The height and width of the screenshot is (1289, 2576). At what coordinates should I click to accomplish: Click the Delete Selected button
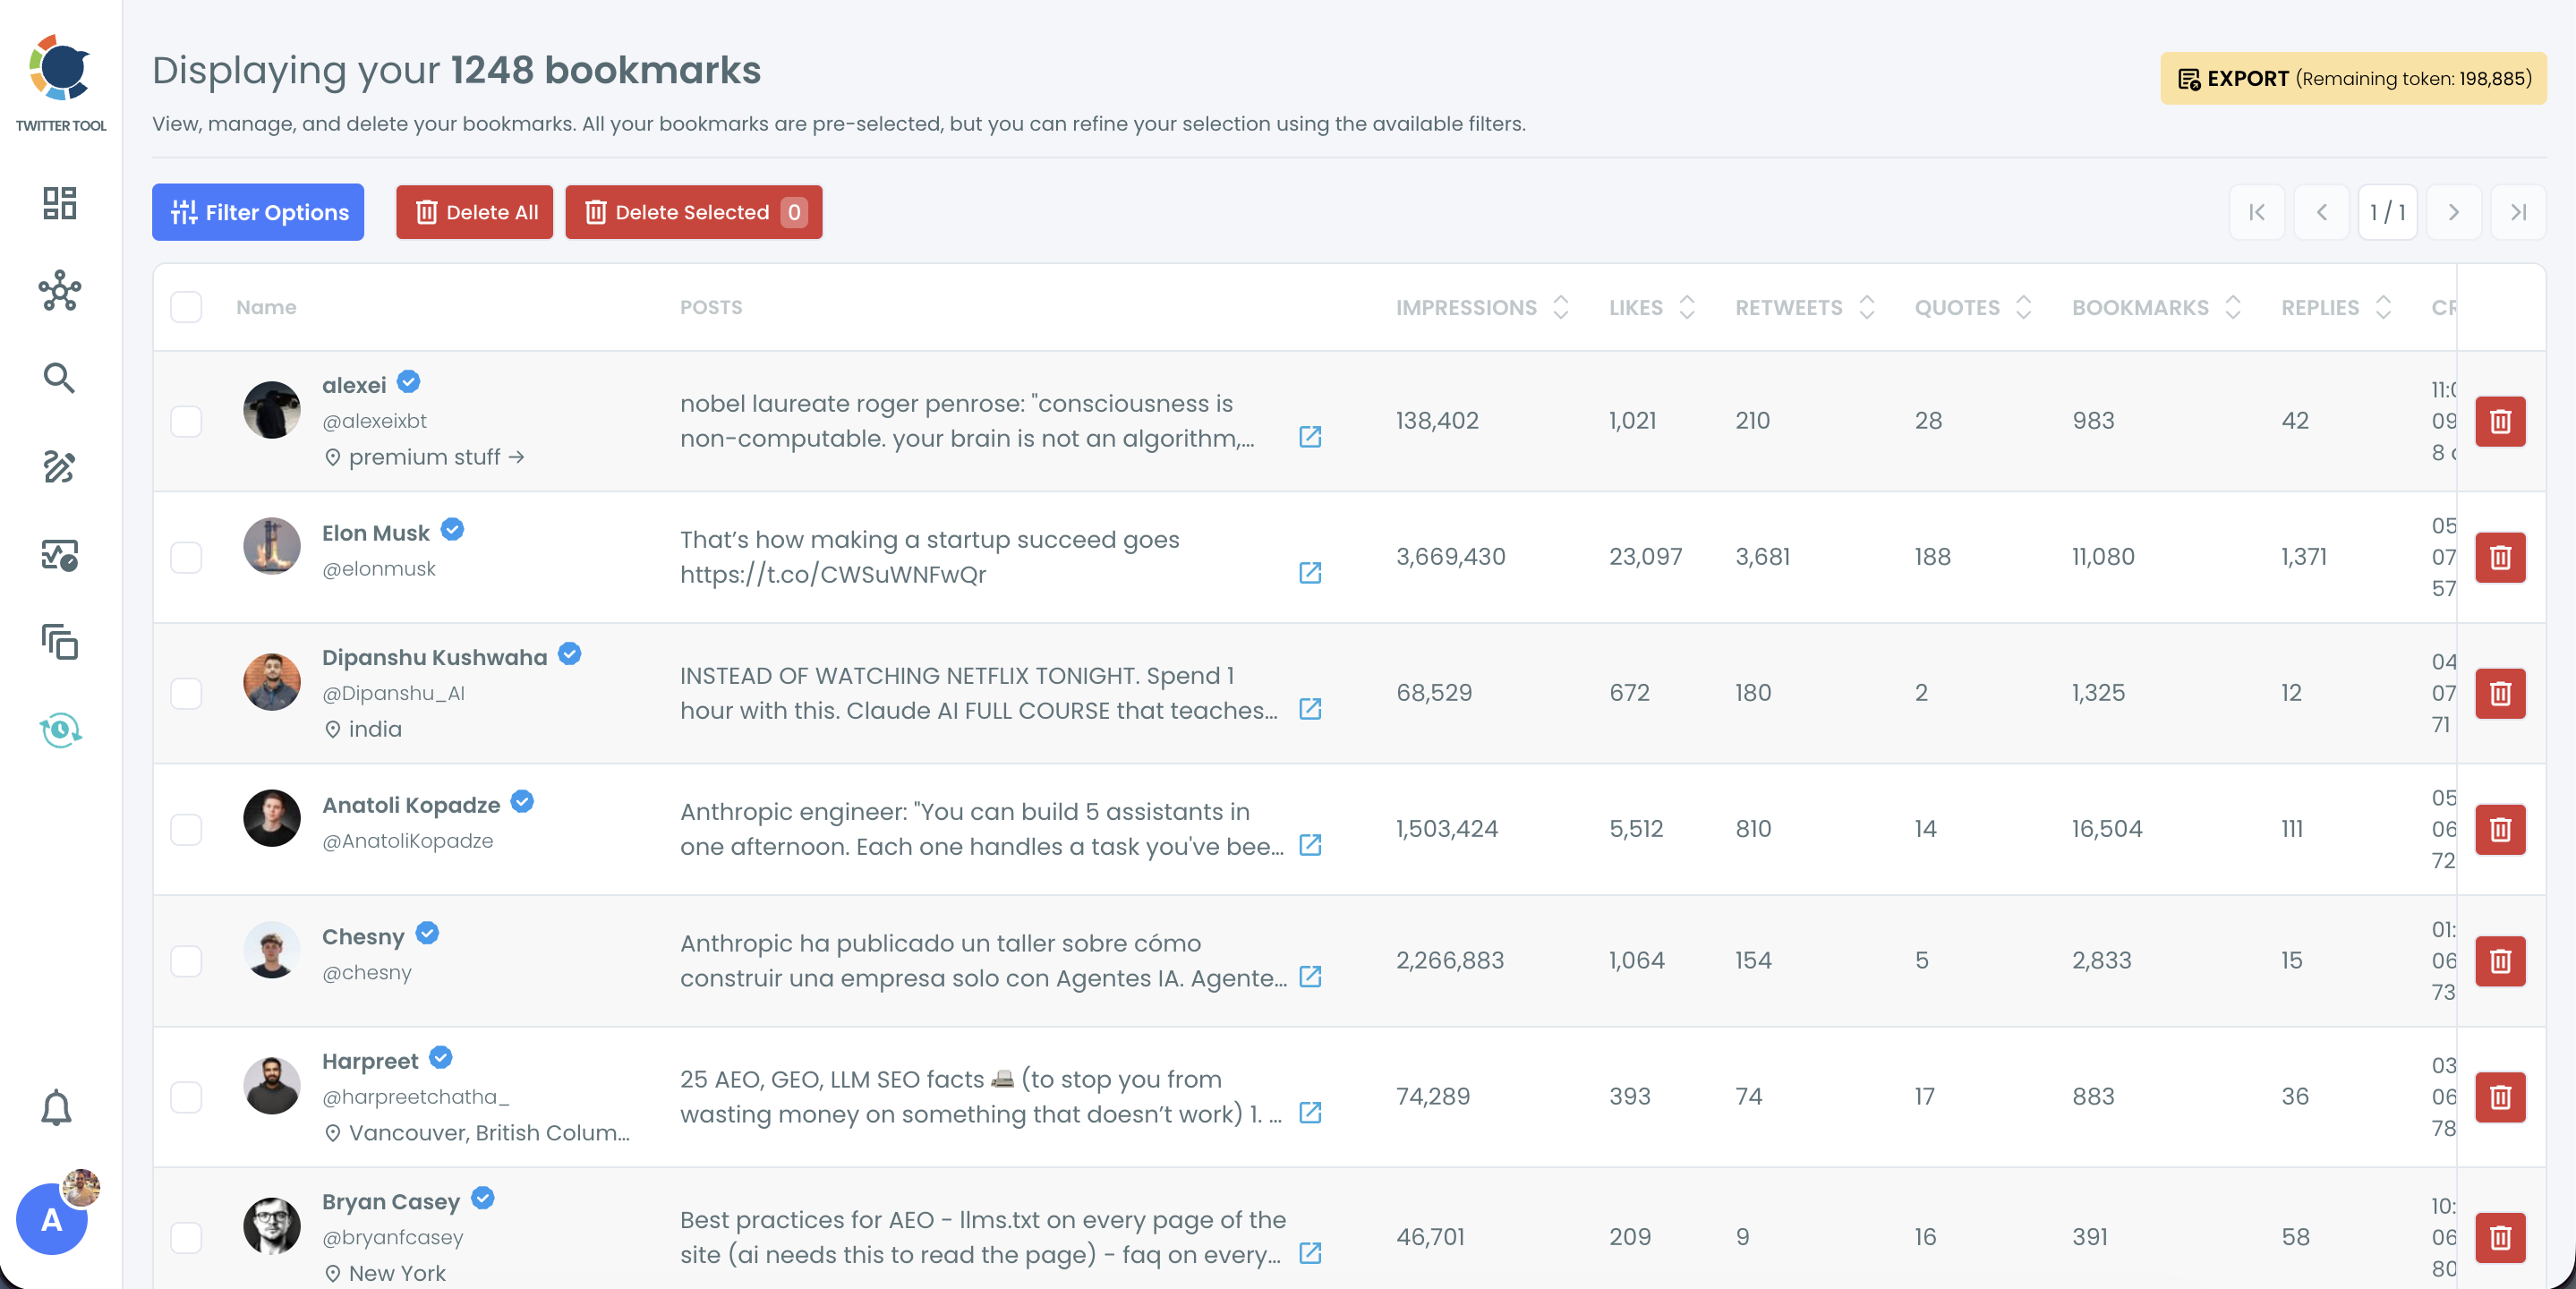click(x=694, y=212)
